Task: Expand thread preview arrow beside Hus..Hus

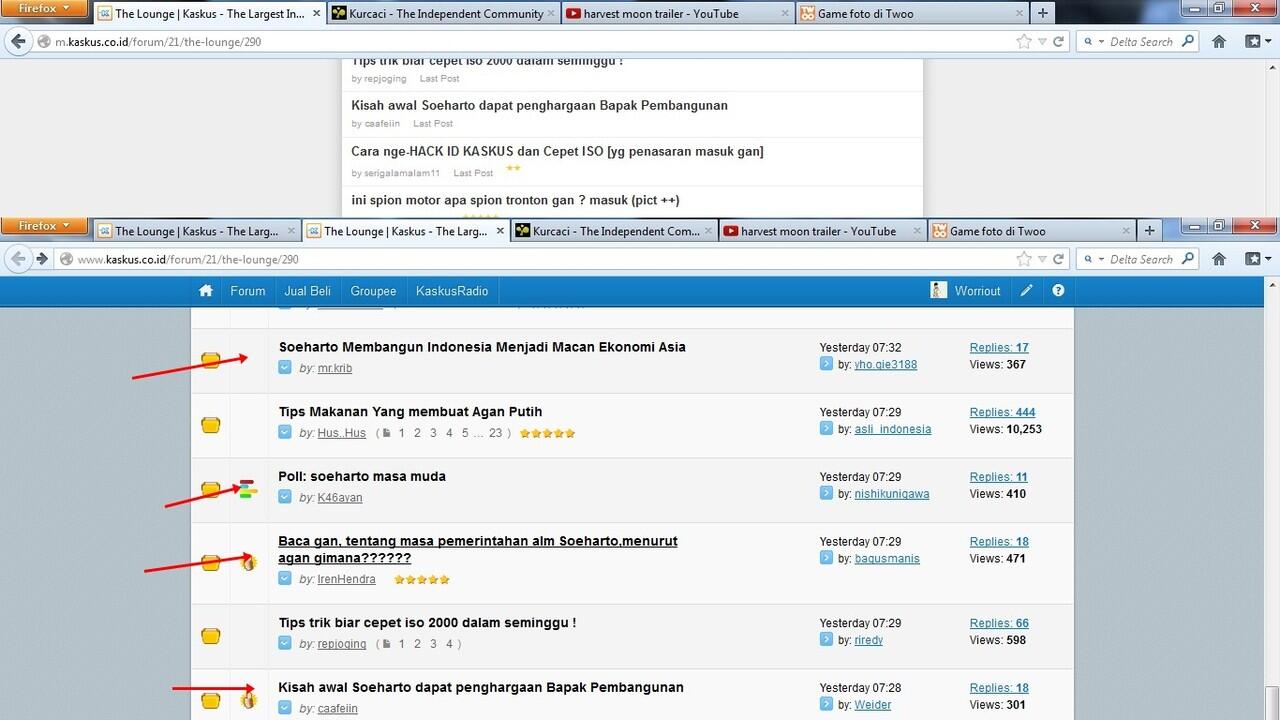Action: pyautogui.click(x=285, y=433)
